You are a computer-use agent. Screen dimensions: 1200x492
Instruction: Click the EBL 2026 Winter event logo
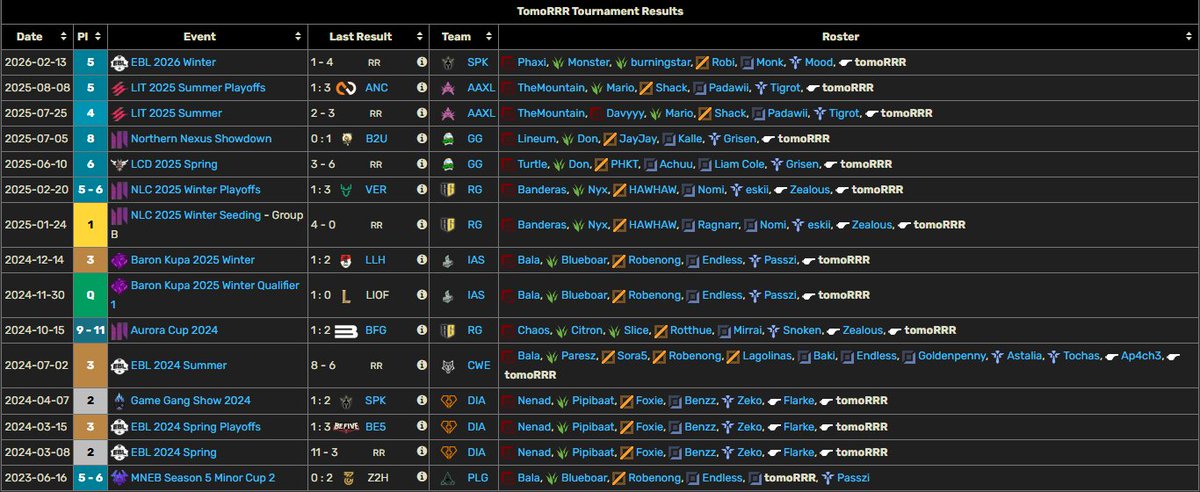119,62
